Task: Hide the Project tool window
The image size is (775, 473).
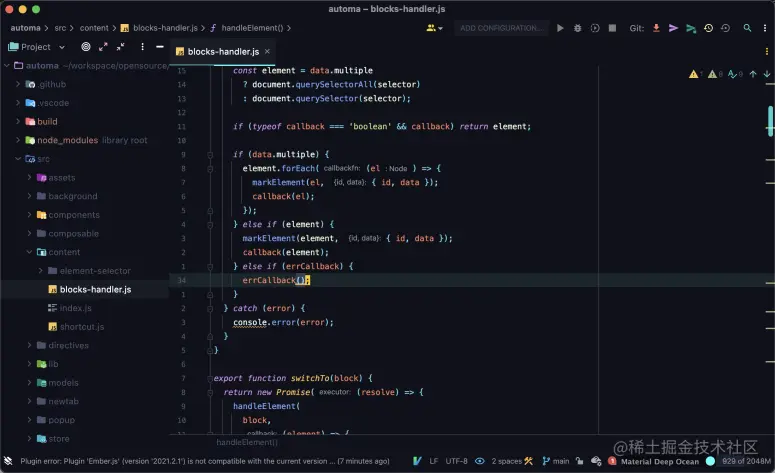Action: 160,46
